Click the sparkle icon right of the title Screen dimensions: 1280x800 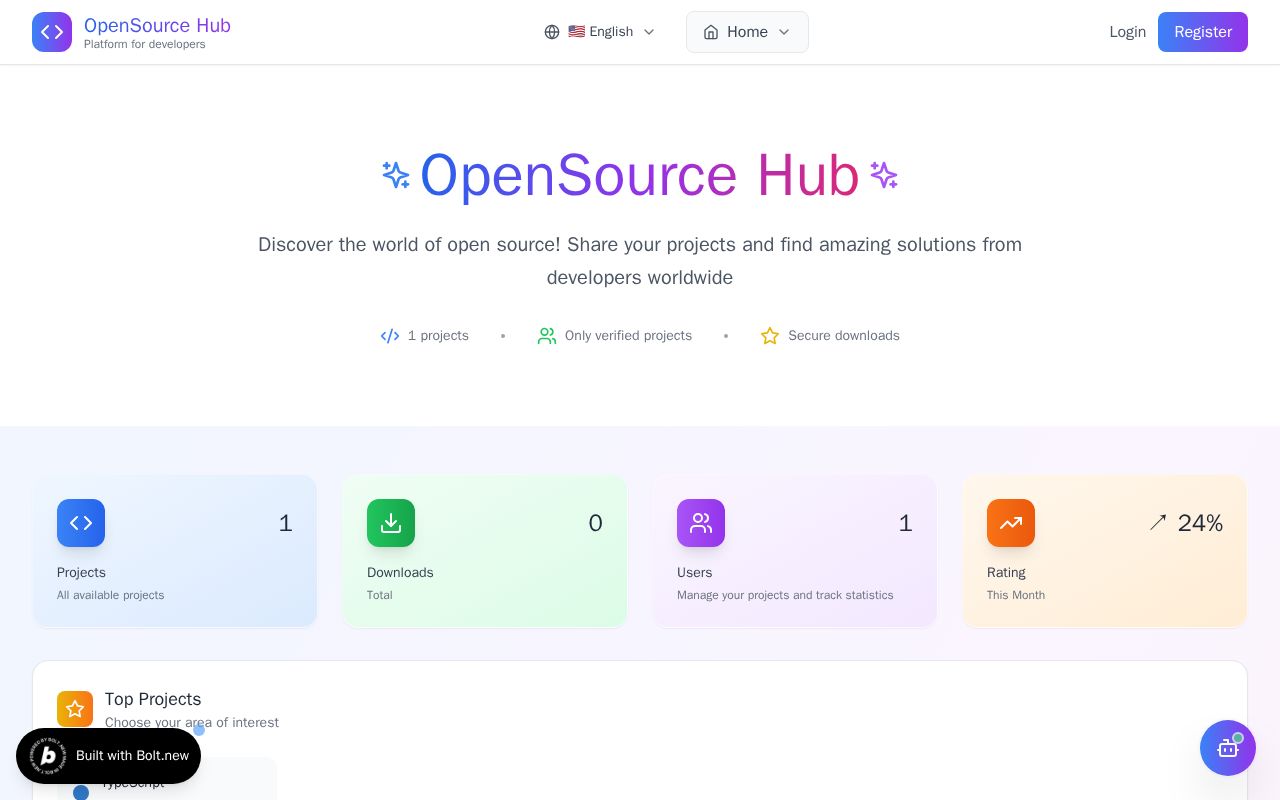point(884,176)
